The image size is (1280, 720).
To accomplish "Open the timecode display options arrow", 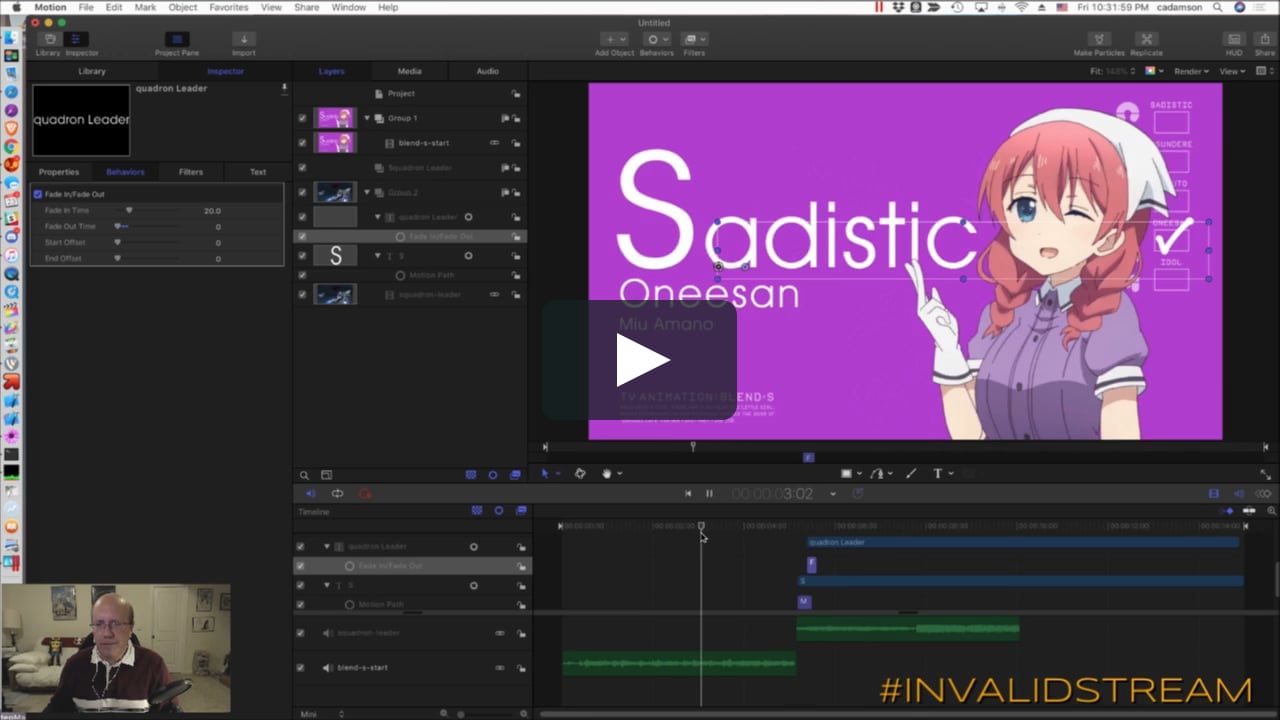I will click(833, 494).
